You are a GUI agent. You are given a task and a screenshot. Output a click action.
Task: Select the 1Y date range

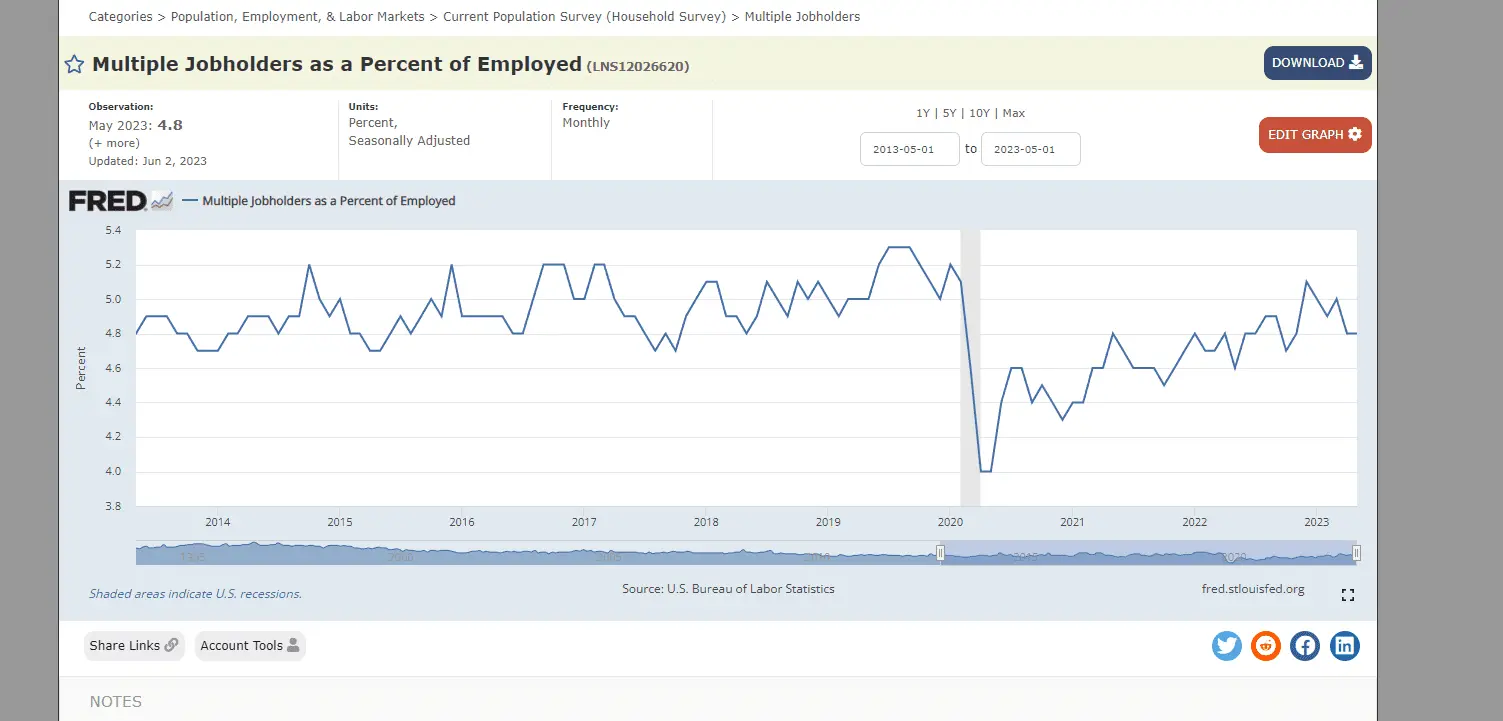pos(923,113)
